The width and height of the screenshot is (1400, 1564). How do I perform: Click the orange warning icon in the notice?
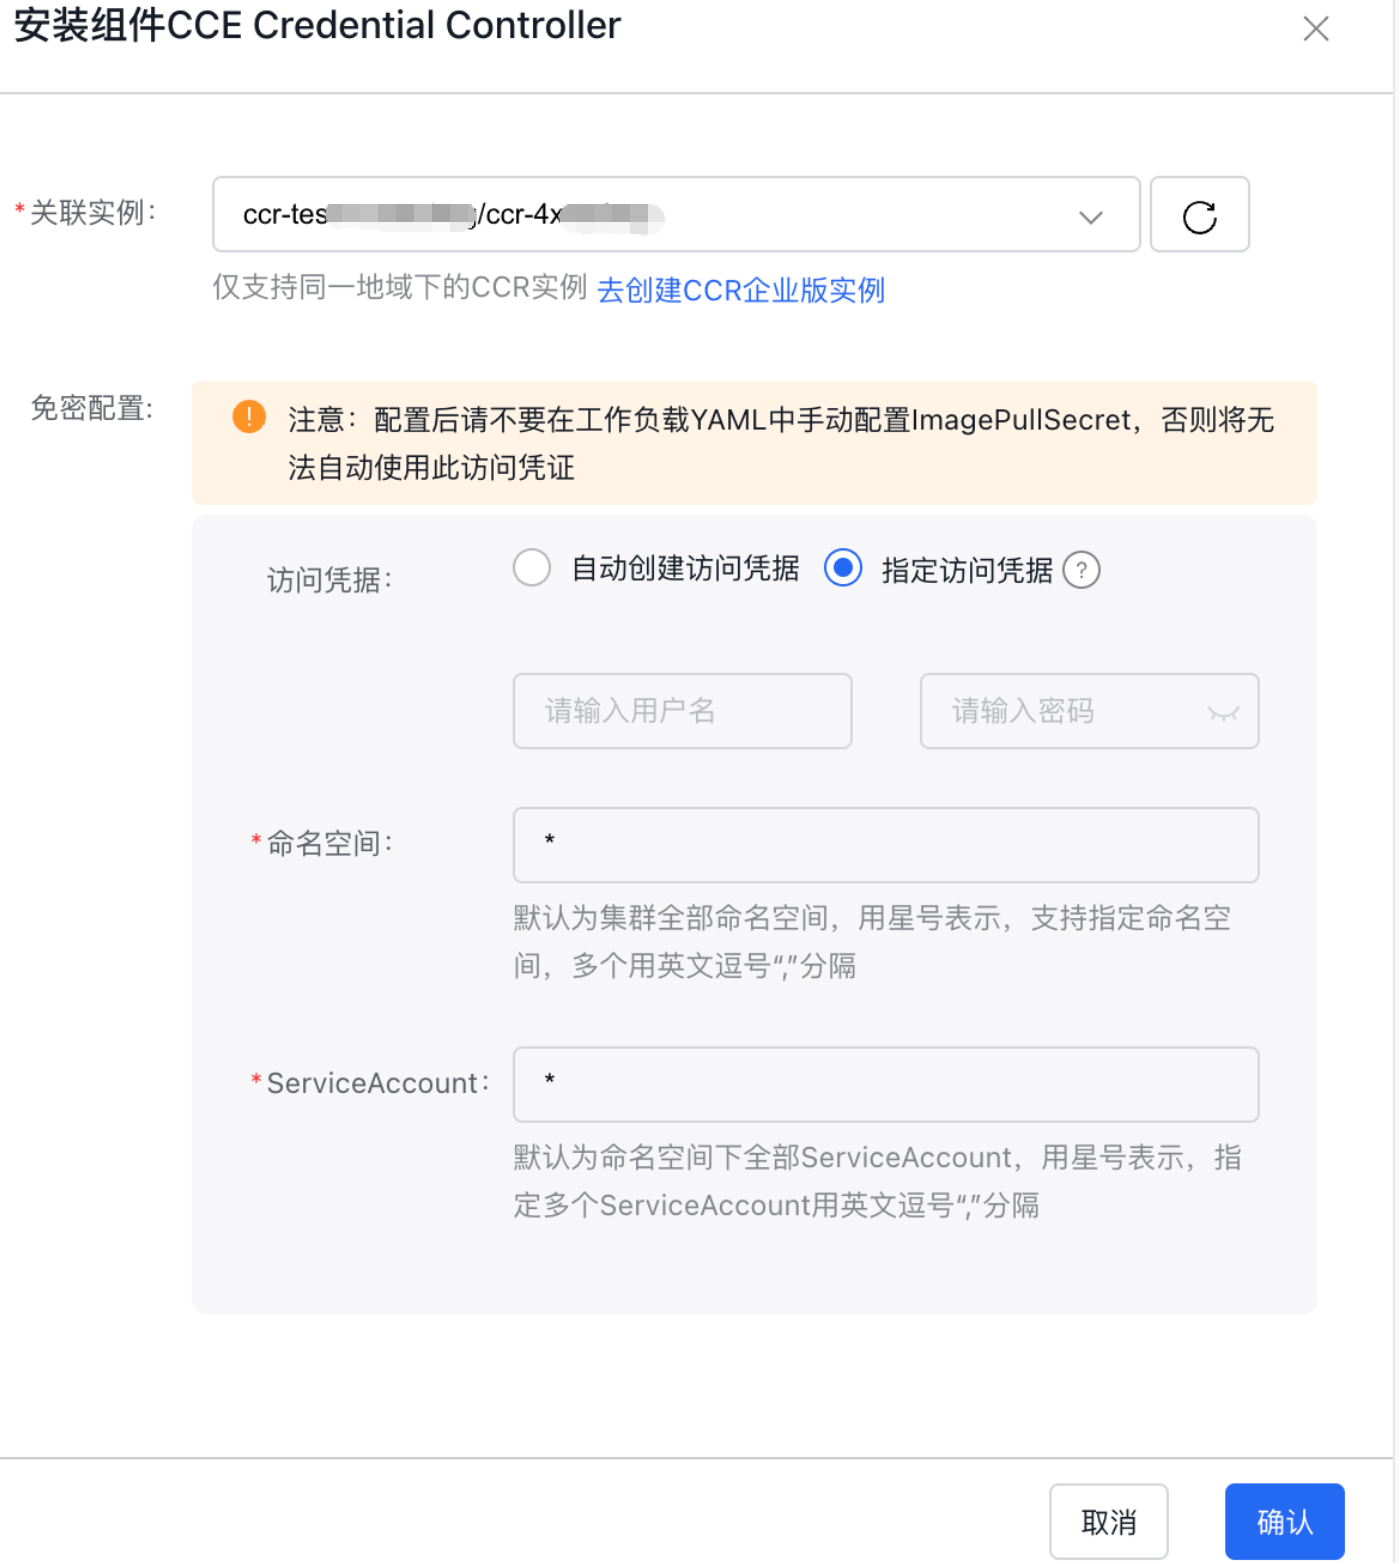[249, 417]
